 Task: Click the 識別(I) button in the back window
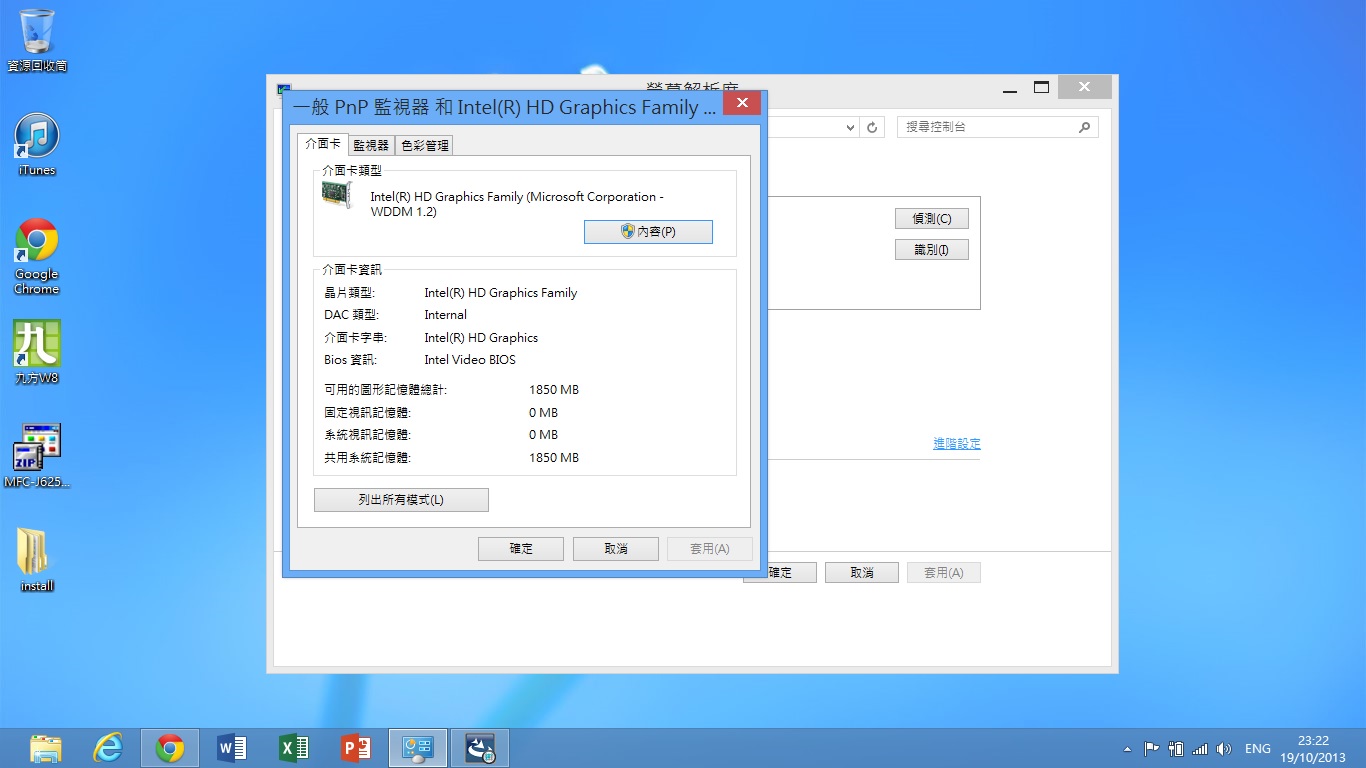coord(931,250)
